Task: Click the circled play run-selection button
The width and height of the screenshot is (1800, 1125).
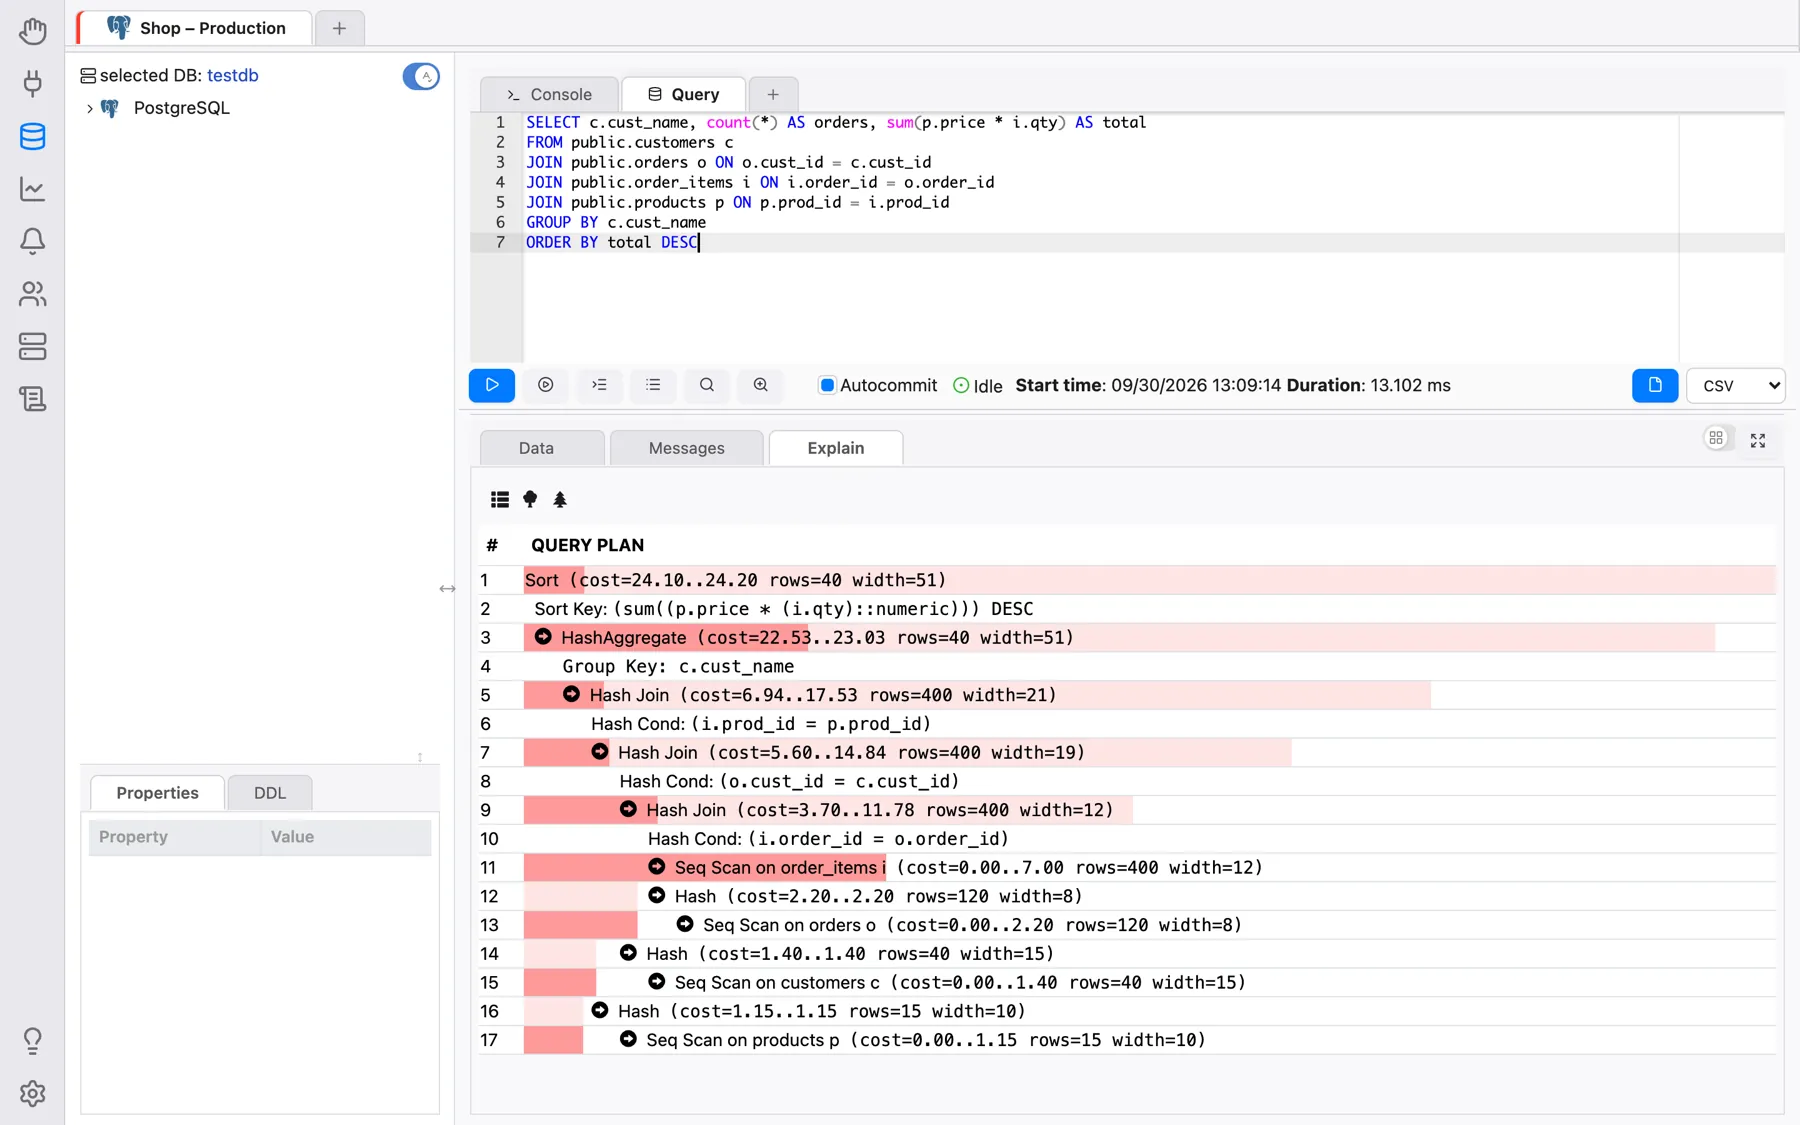Action: [546, 385]
